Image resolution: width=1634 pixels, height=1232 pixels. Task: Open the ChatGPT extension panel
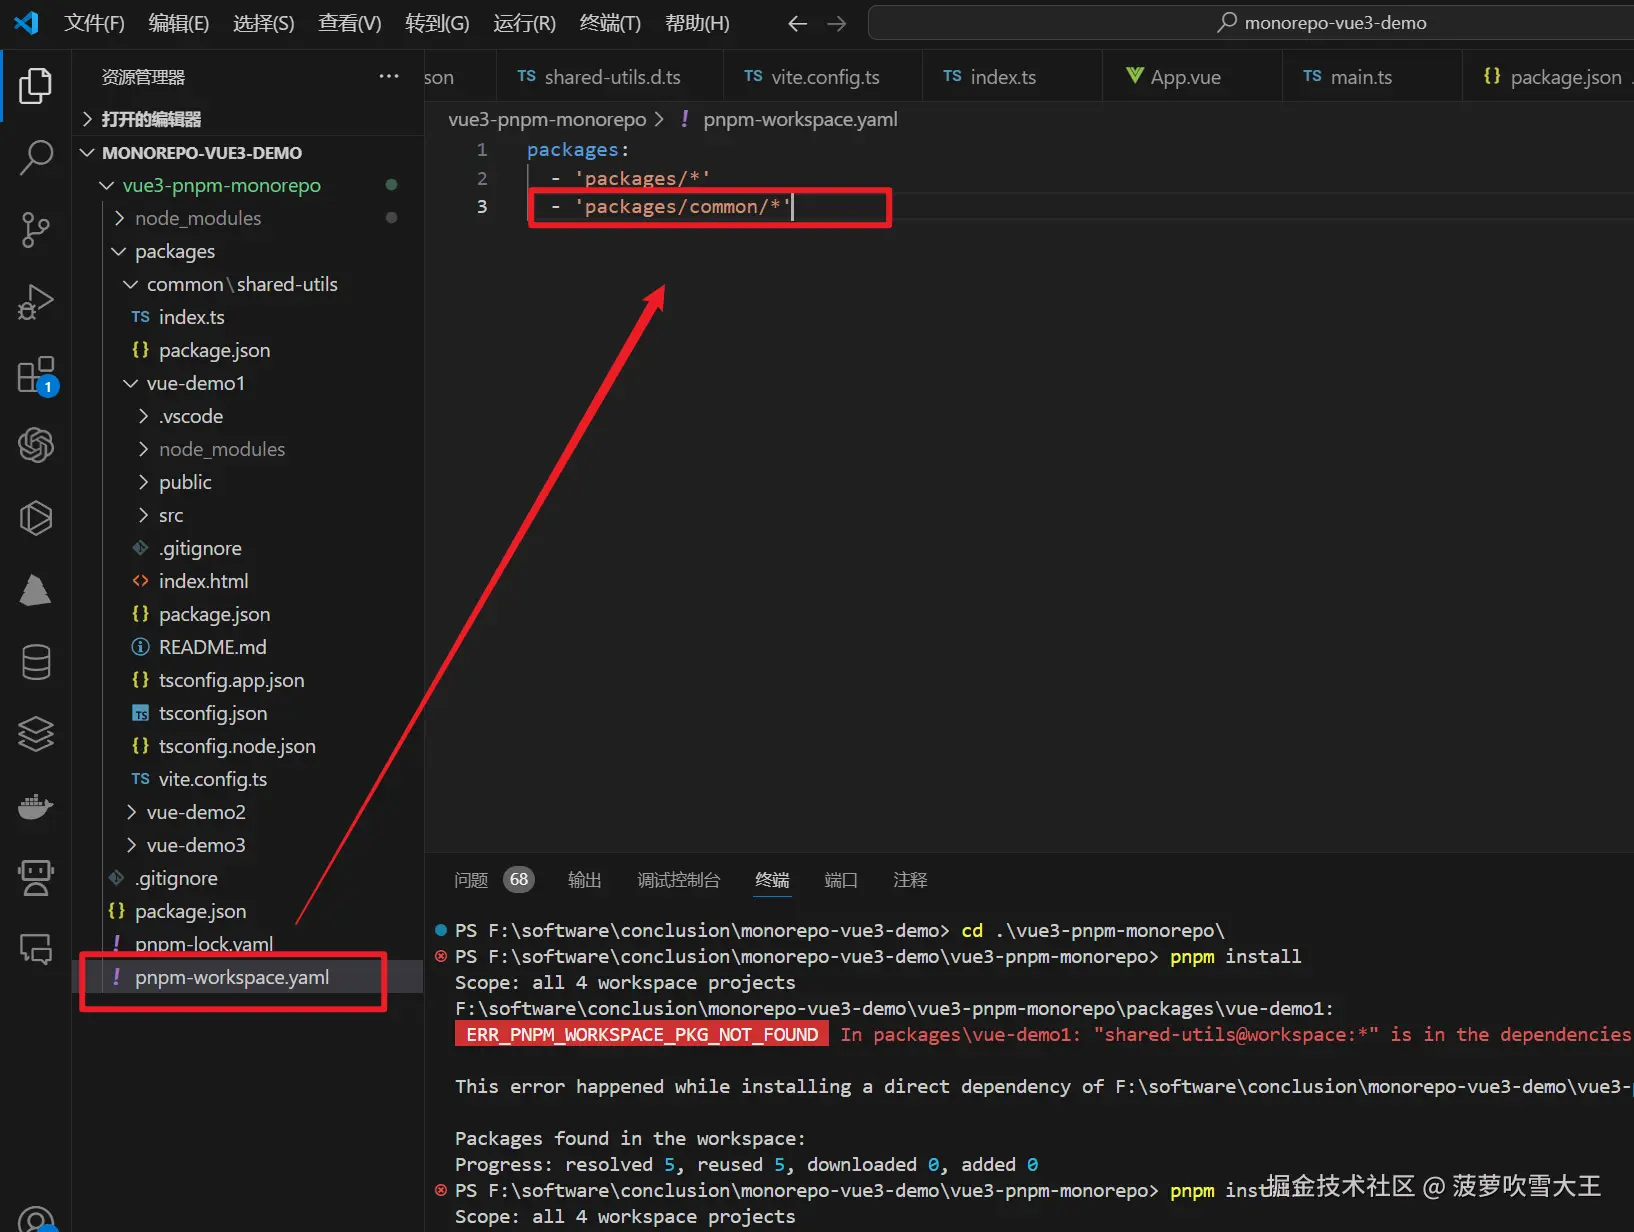click(36, 445)
